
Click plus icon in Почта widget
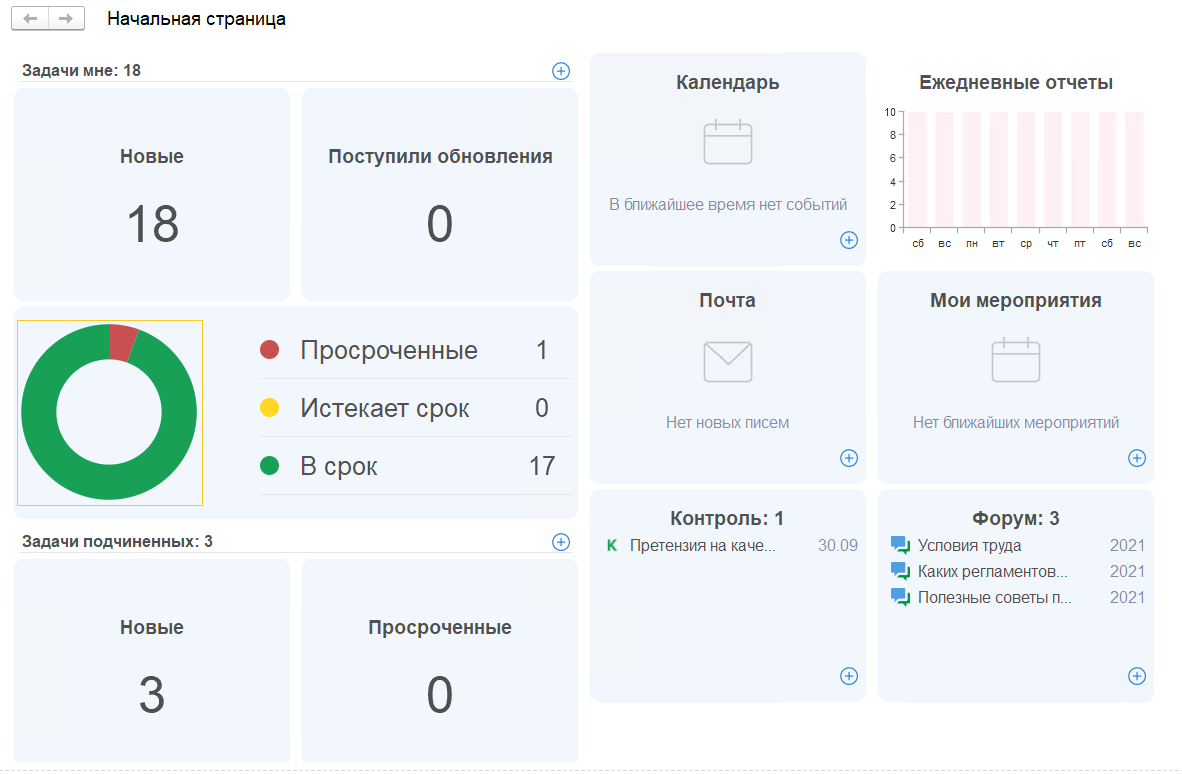pos(849,458)
